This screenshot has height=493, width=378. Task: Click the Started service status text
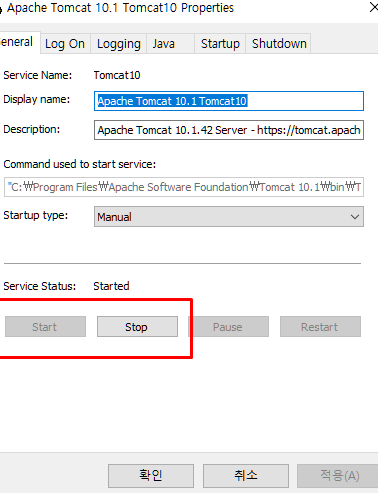pos(111,286)
